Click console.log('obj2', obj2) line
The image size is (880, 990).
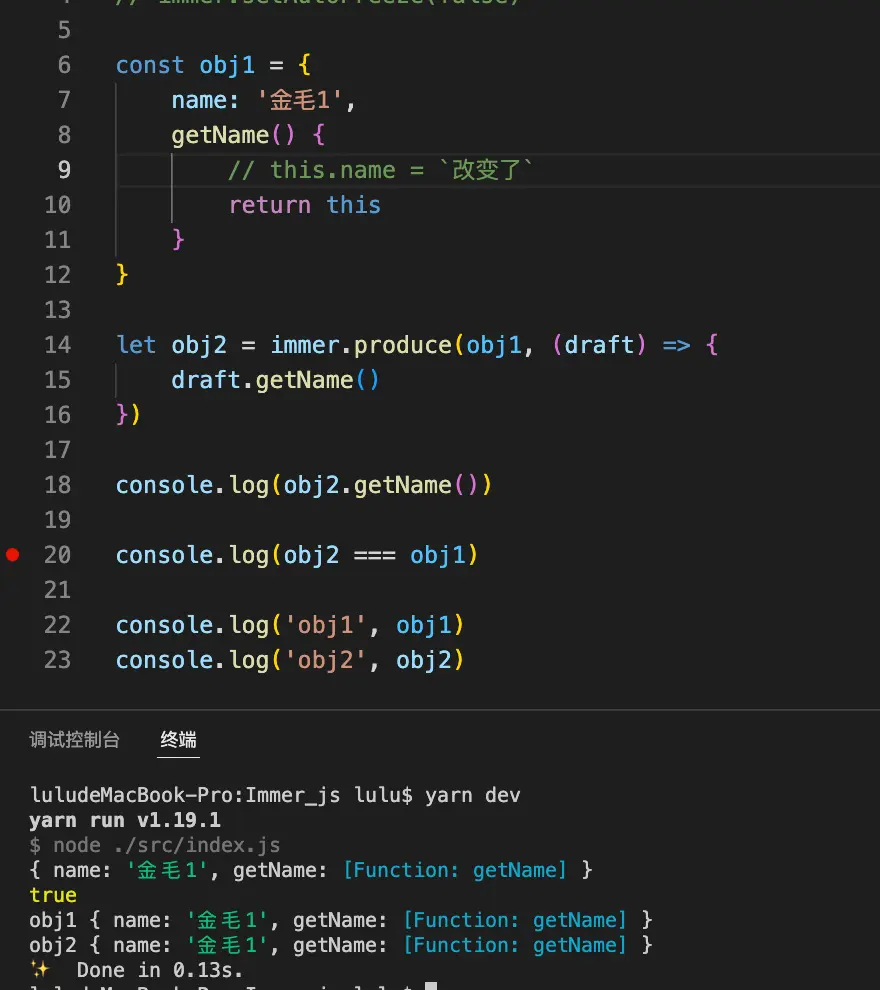(x=290, y=660)
